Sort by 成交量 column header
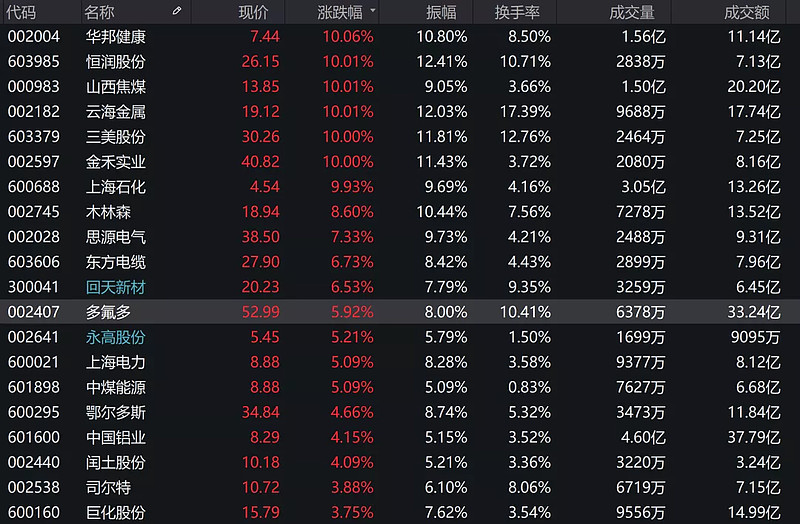Image resolution: width=800 pixels, height=524 pixels. (632, 12)
